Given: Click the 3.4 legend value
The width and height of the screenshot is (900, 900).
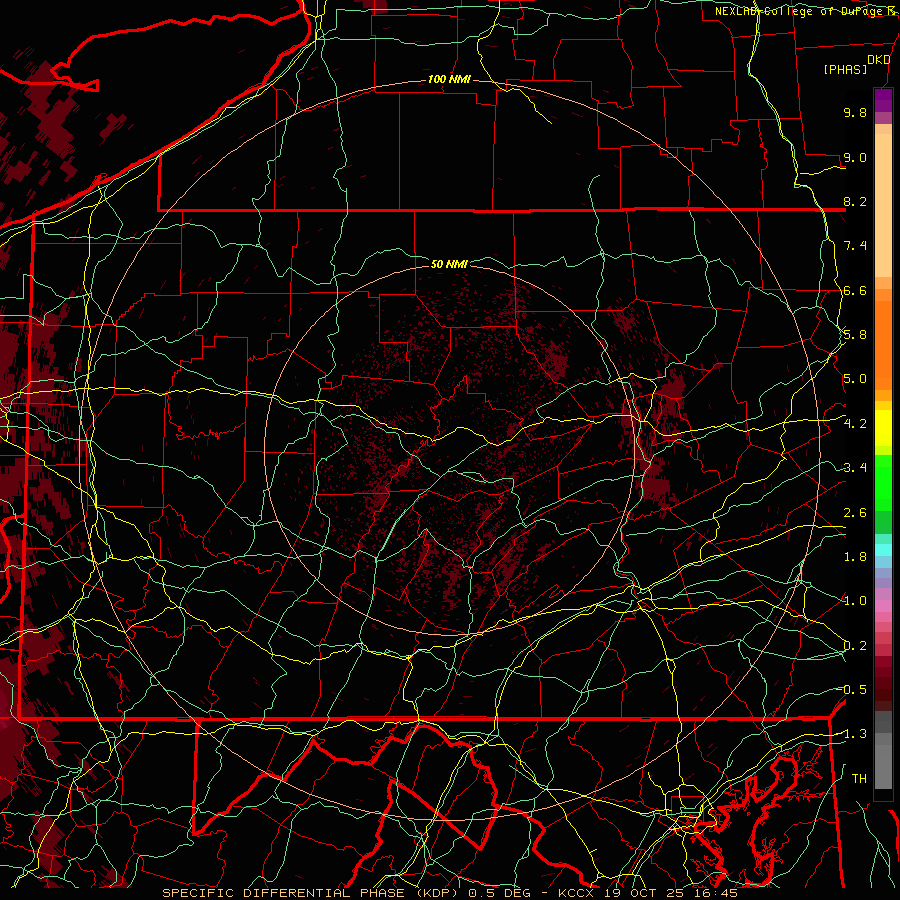Looking at the screenshot, I should click(855, 468).
